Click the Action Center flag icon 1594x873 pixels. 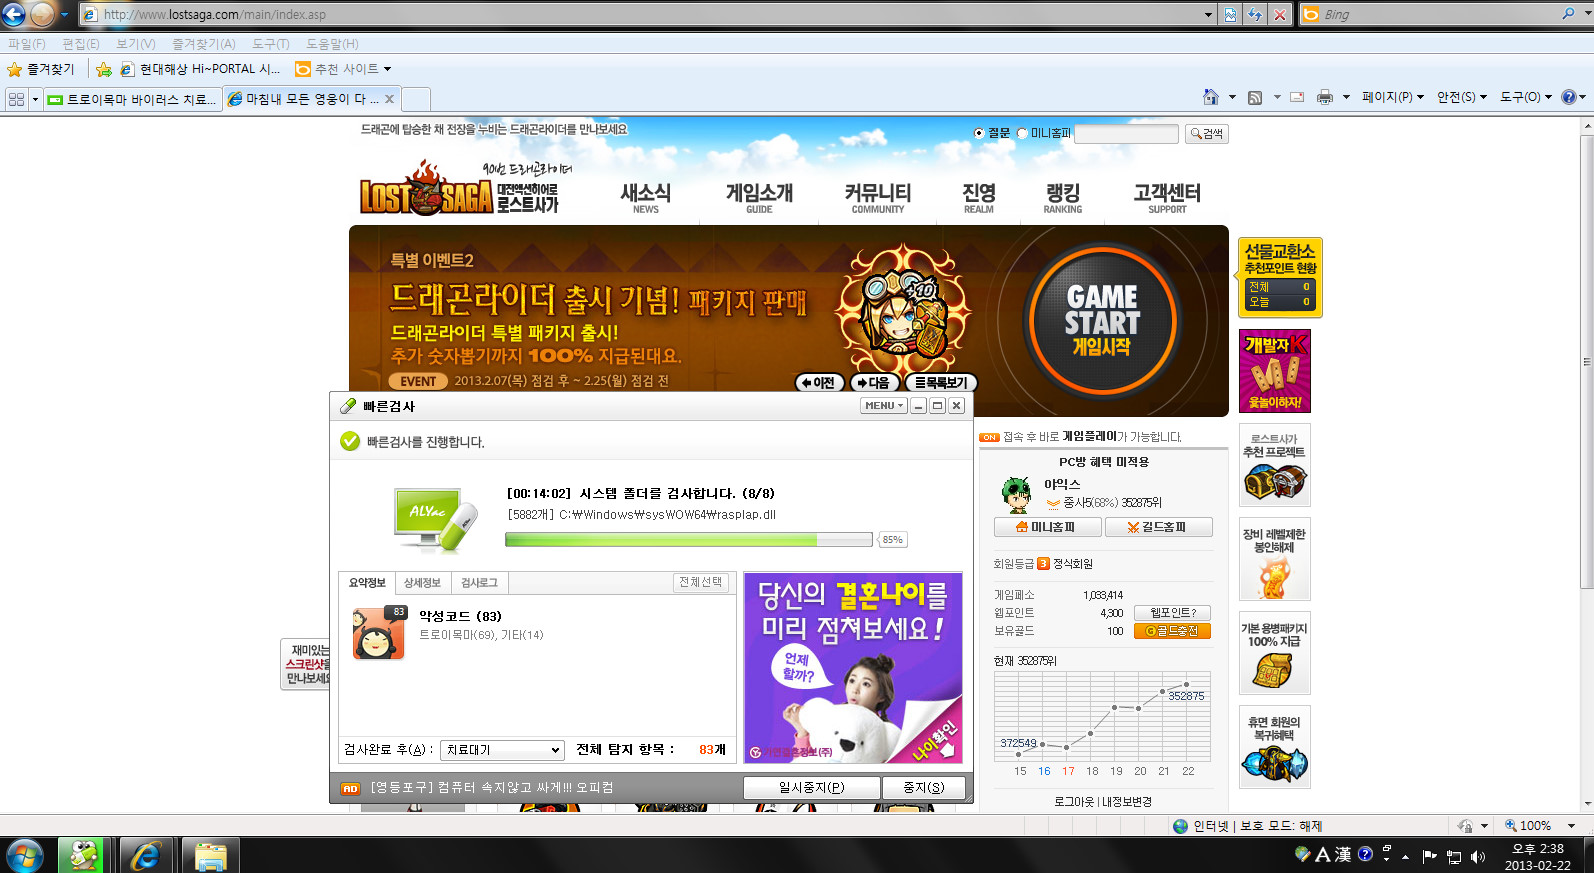tap(1429, 857)
